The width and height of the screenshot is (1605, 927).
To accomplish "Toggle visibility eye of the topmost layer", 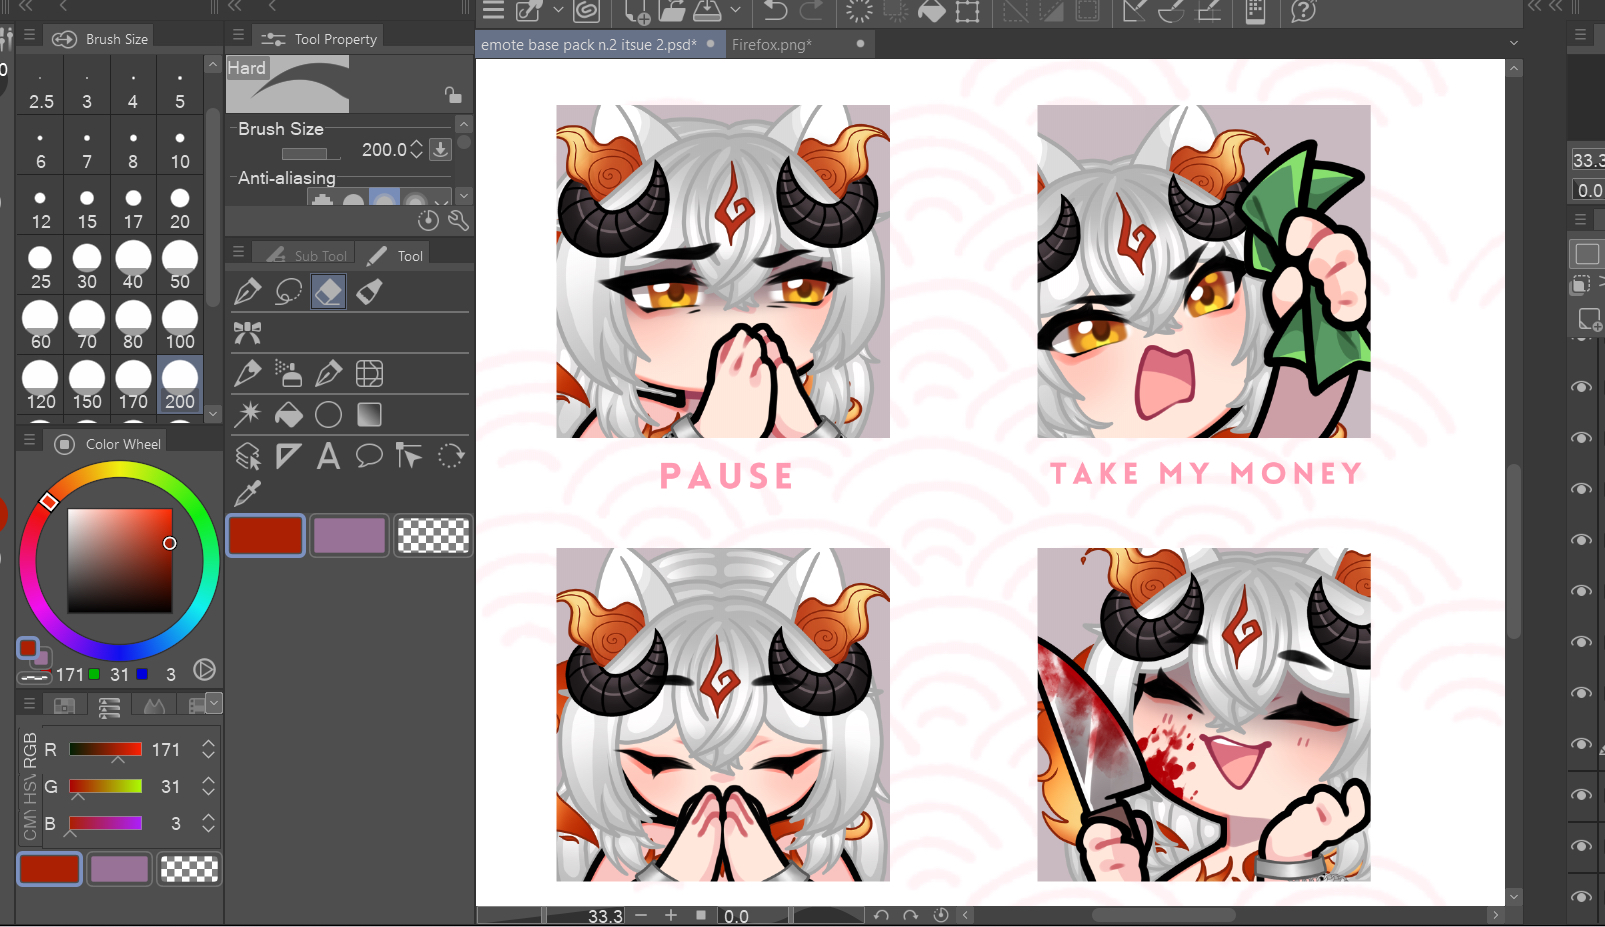I will (x=1582, y=387).
